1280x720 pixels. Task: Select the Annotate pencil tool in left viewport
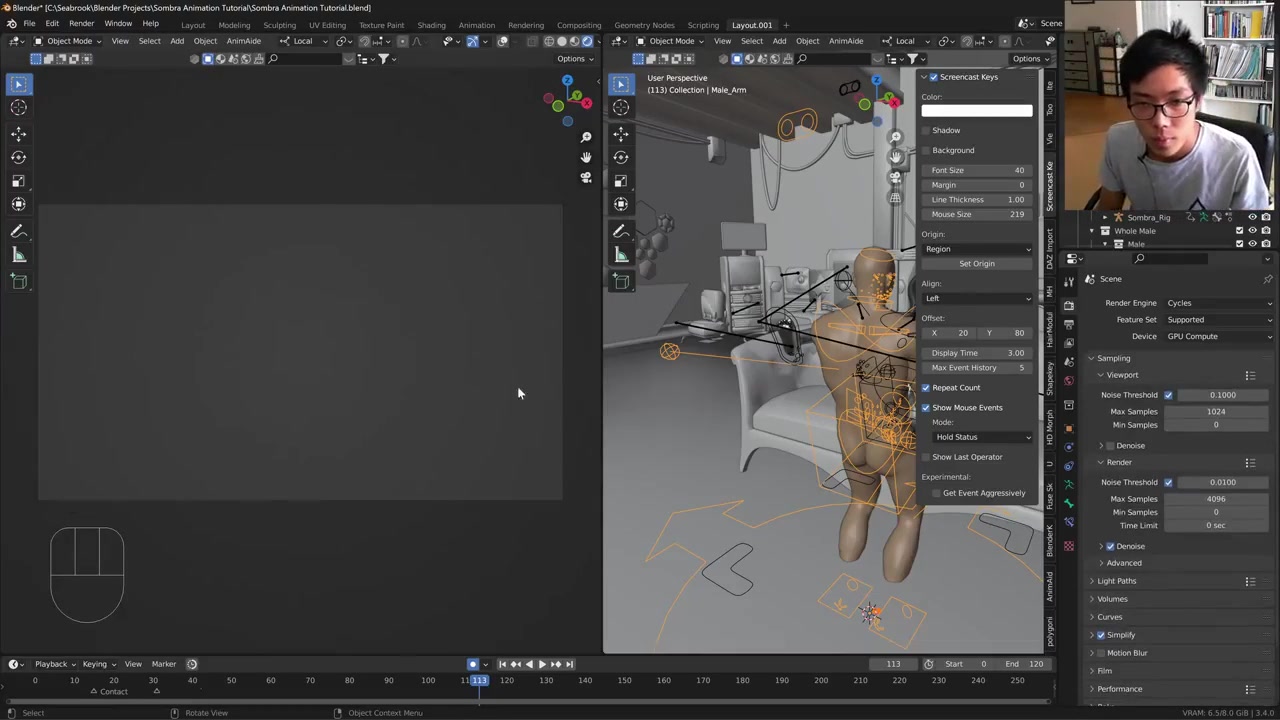click(x=18, y=231)
